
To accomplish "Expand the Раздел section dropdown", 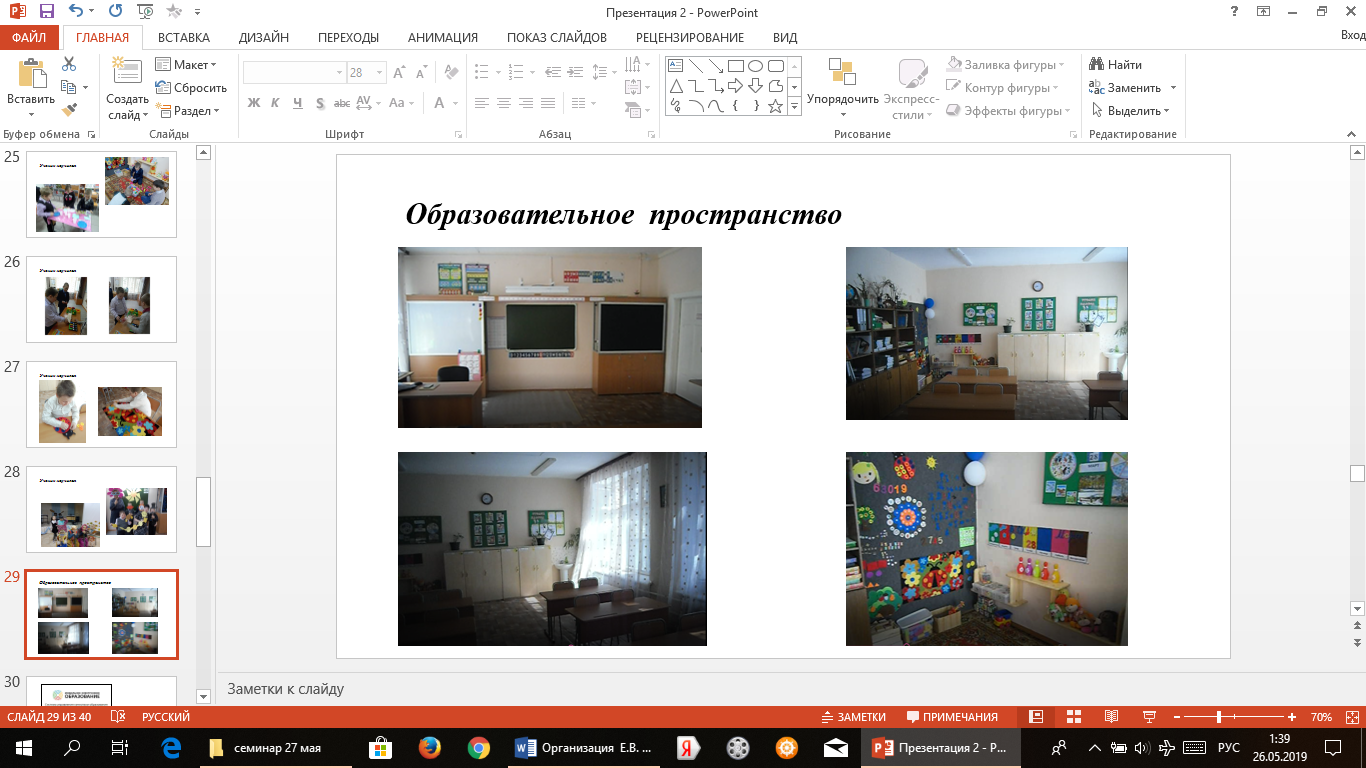I will click(x=189, y=111).
